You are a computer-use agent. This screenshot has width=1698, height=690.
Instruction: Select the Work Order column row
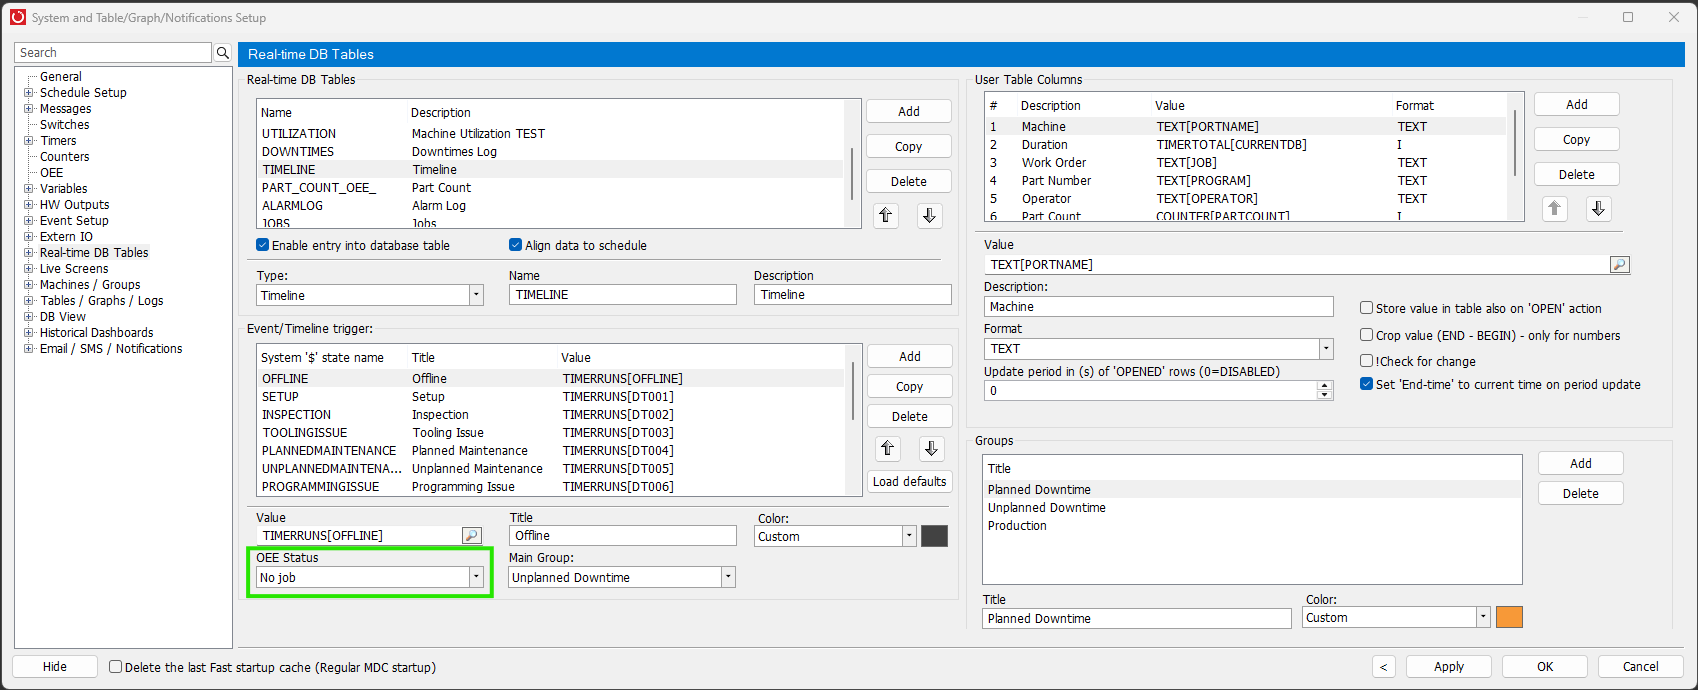[x=1245, y=163]
